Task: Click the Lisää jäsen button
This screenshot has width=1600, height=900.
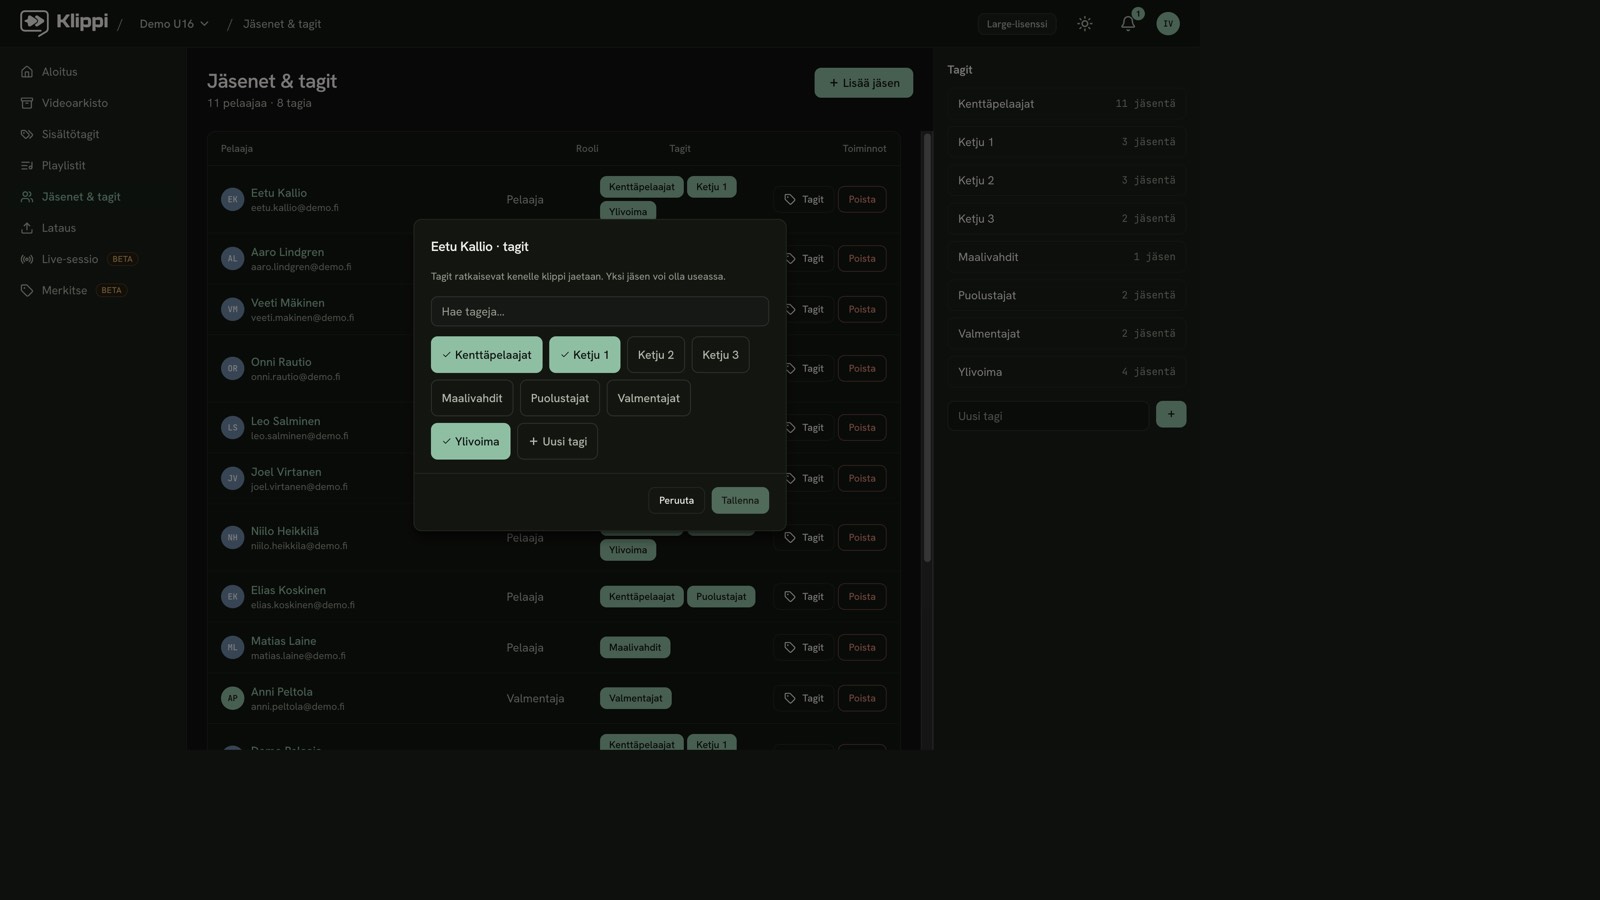Action: (x=864, y=83)
